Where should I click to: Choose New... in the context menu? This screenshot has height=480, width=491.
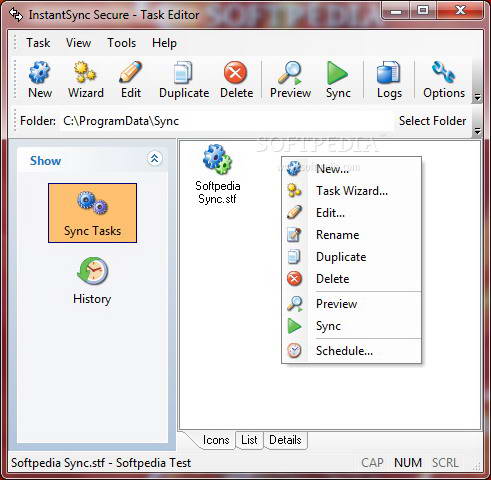352,169
